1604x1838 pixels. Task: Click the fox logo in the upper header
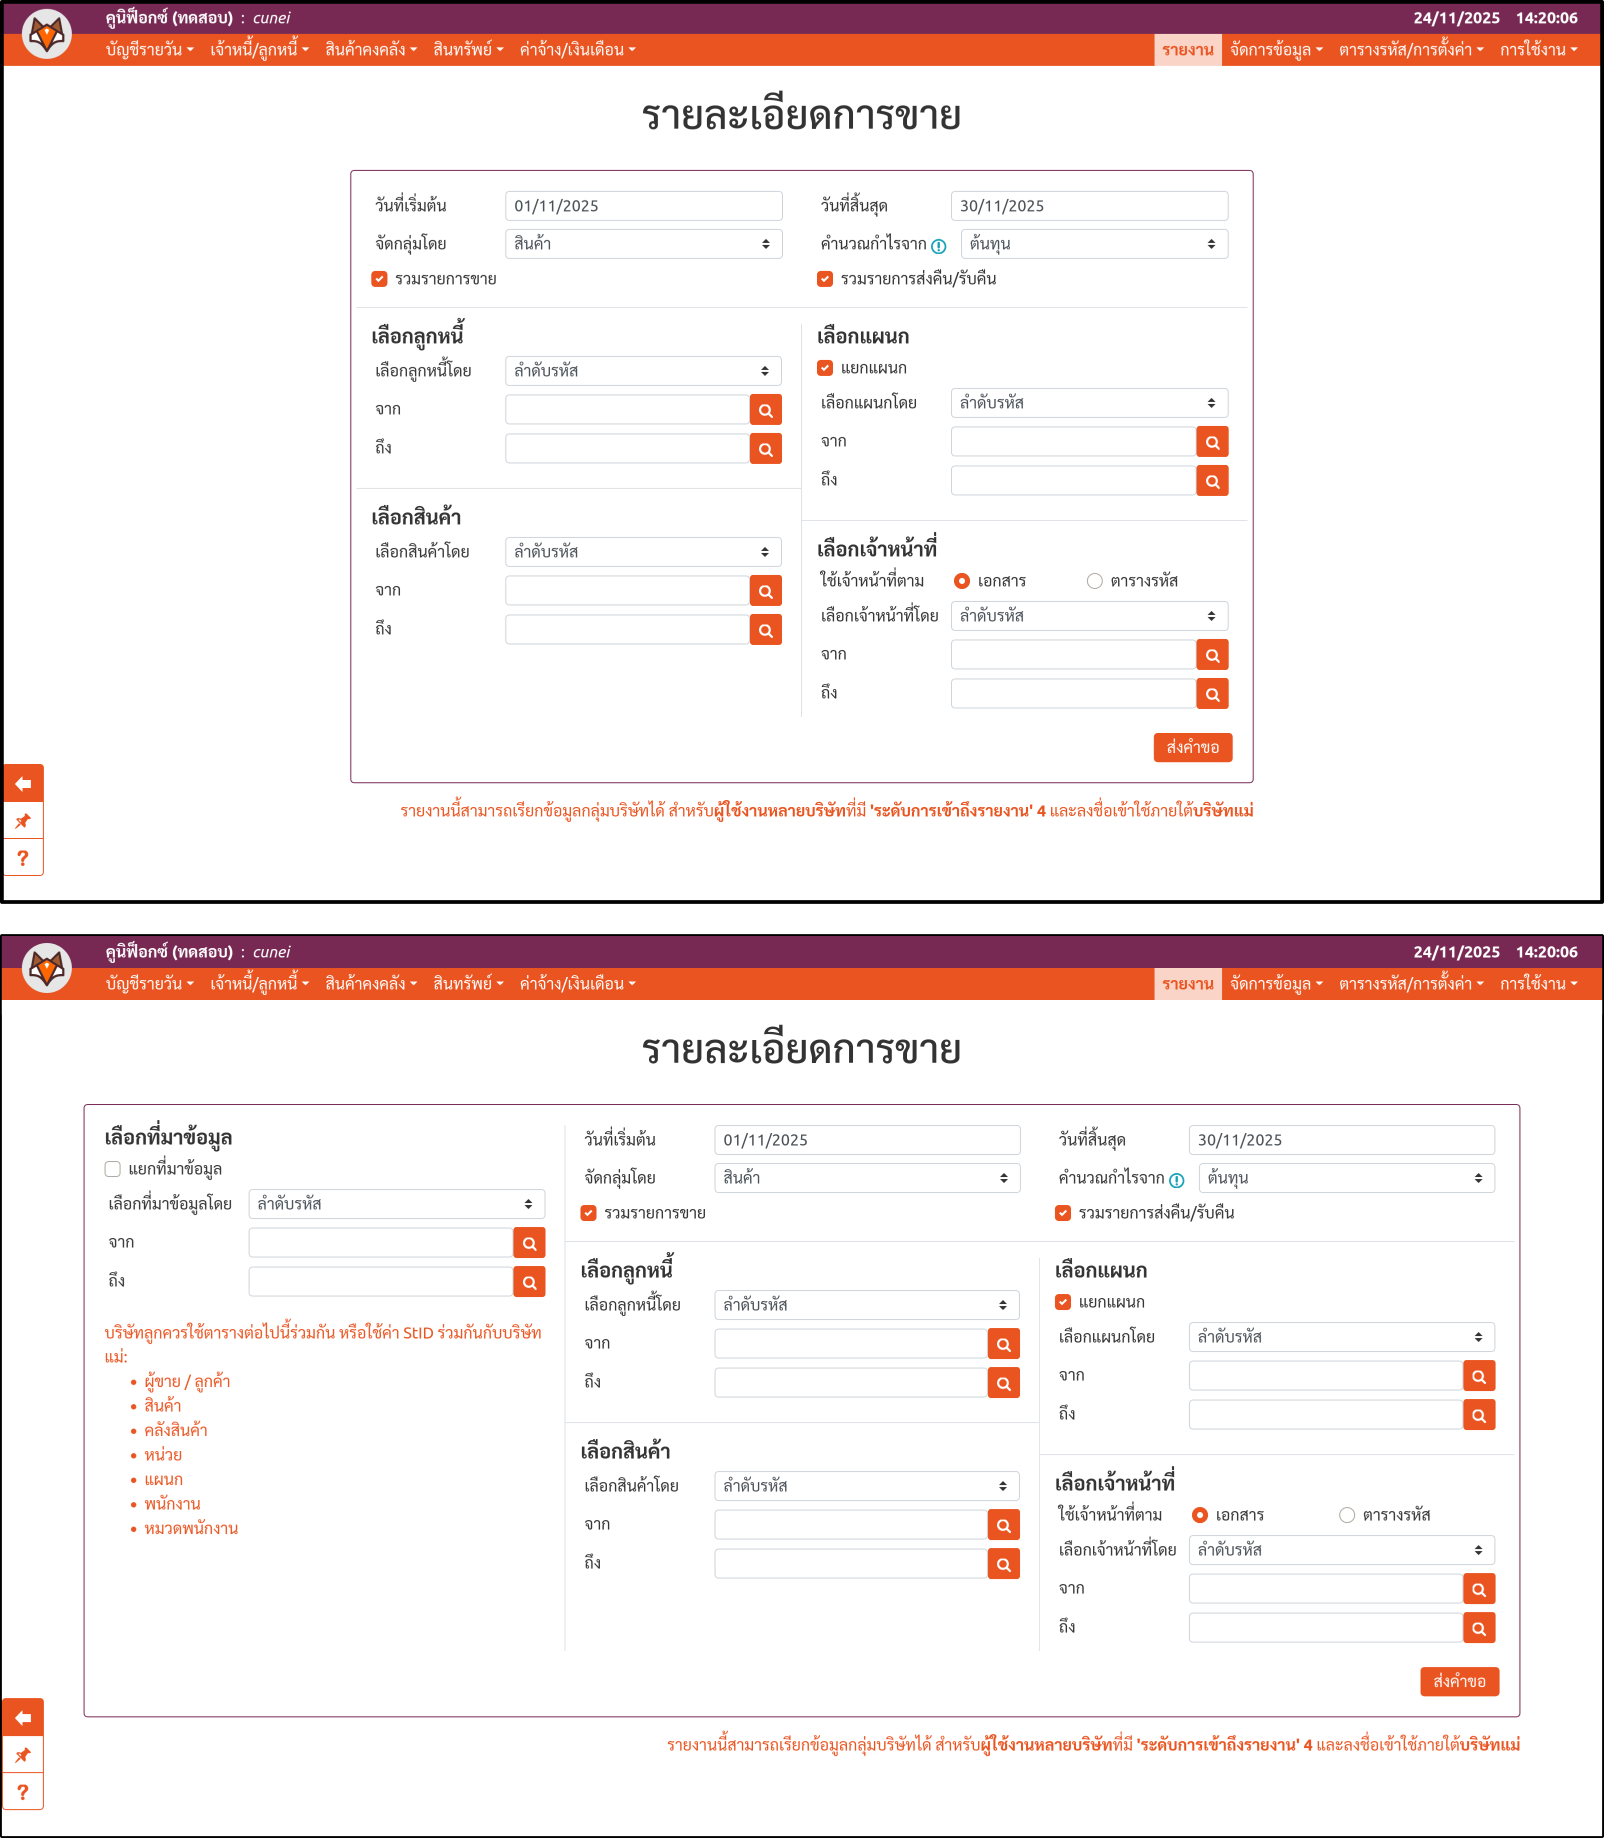pos(47,35)
